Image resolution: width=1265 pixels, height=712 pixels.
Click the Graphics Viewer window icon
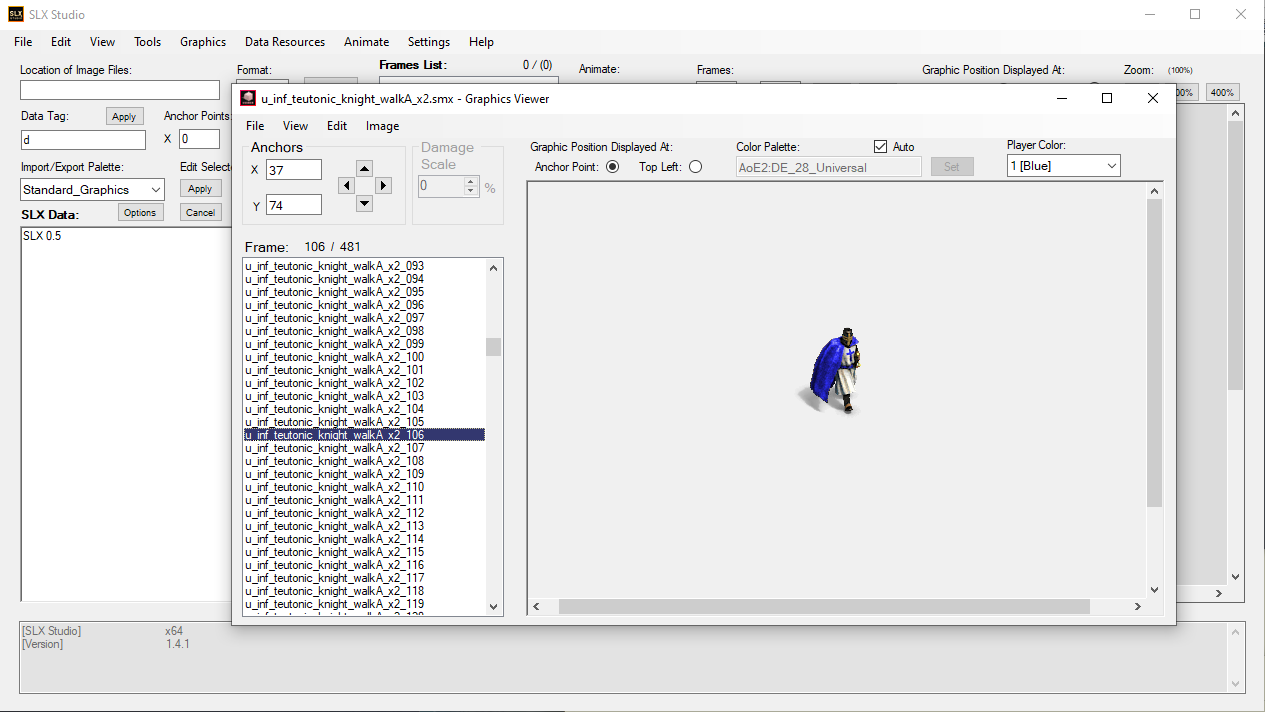(248, 98)
